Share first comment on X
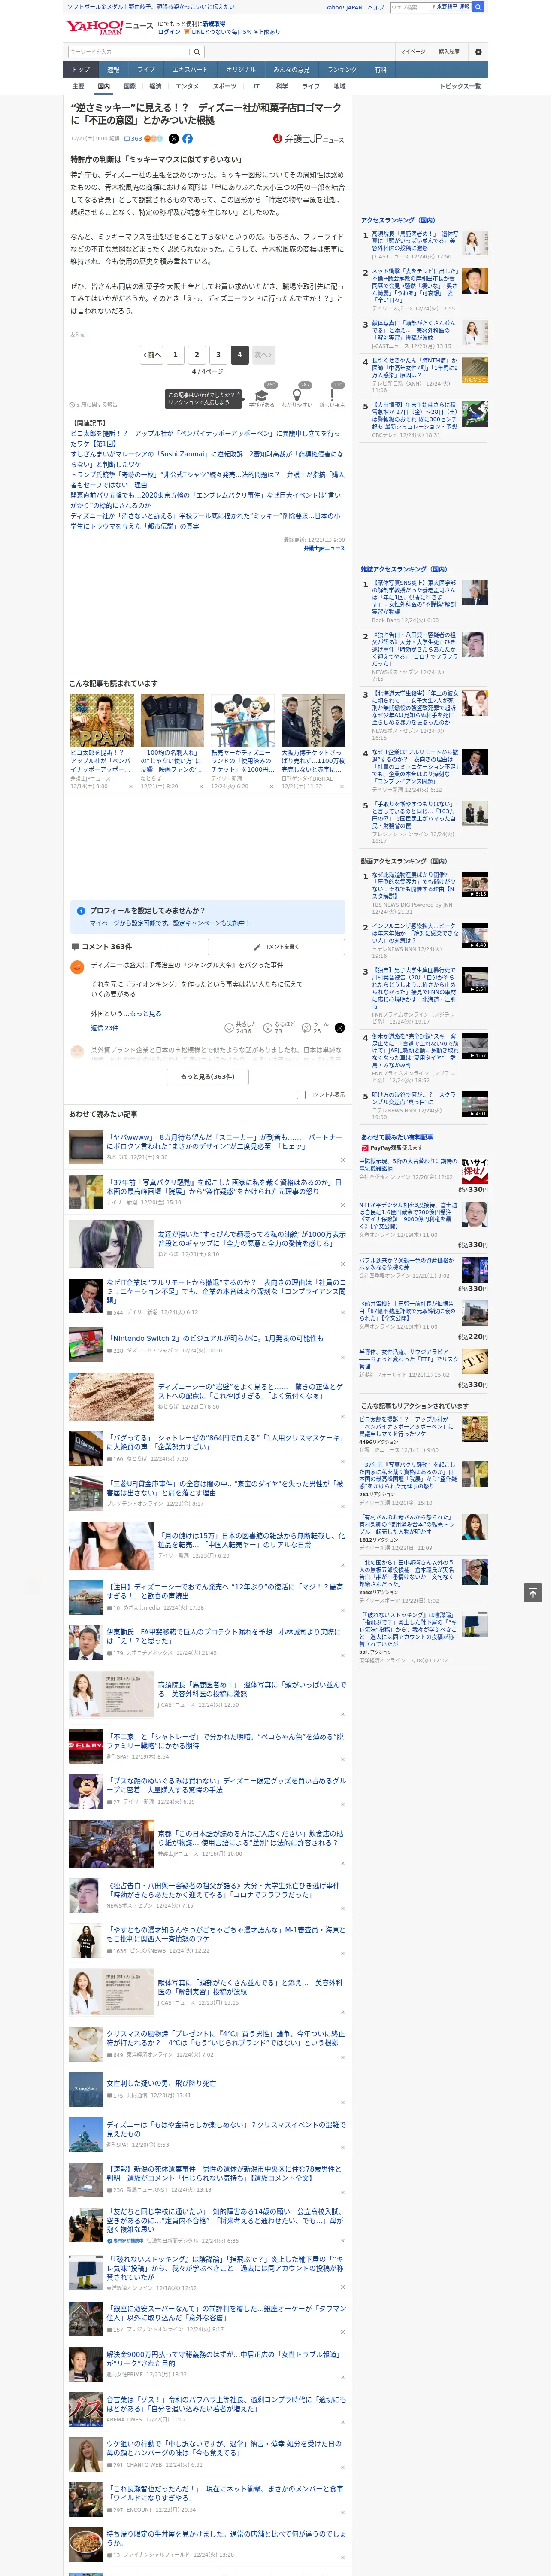Viewport: 551px width, 2576px height. [x=340, y=1028]
